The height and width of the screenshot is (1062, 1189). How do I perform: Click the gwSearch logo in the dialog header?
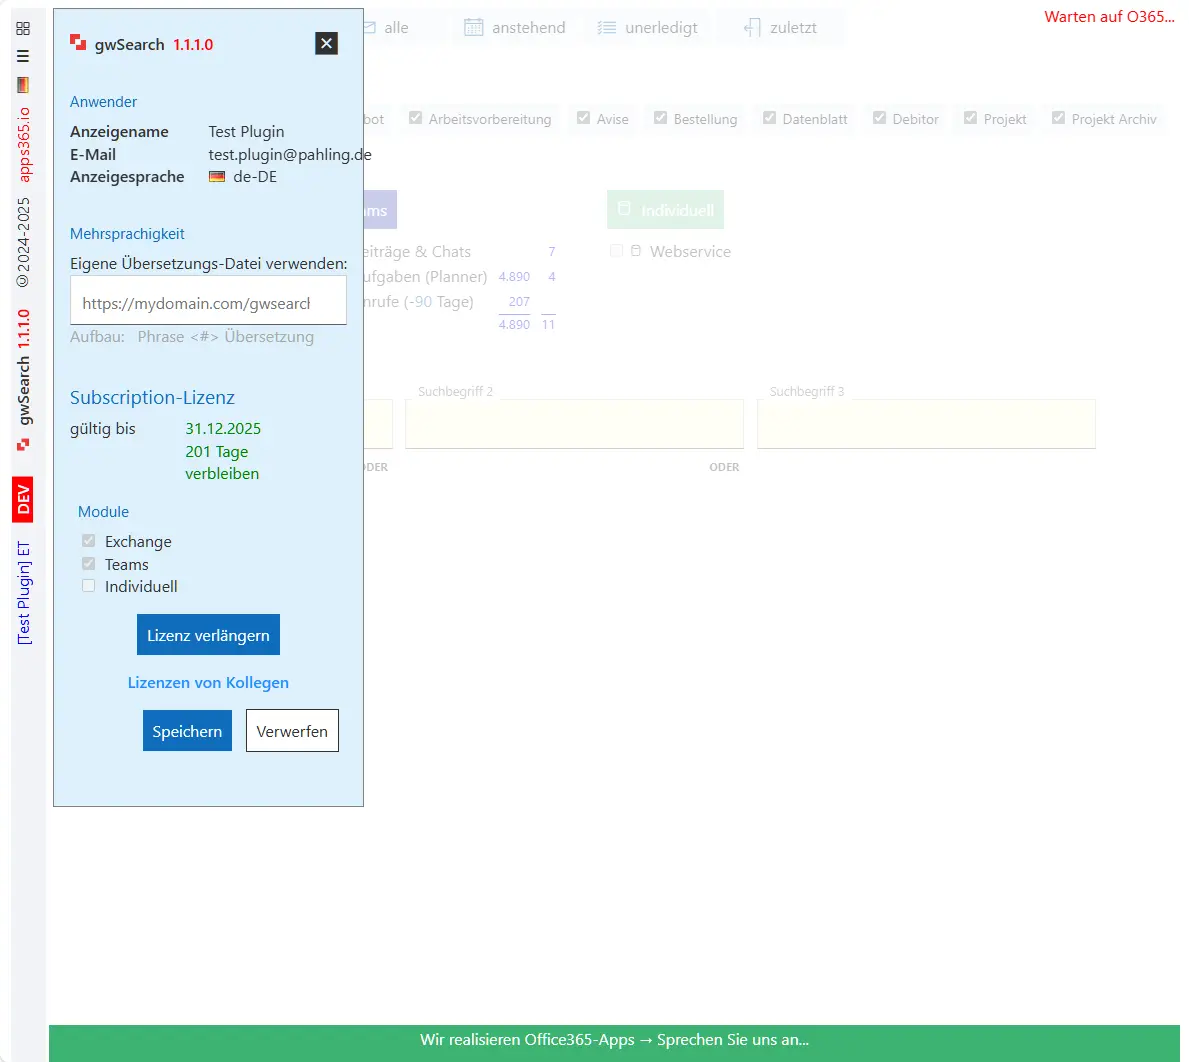78,44
